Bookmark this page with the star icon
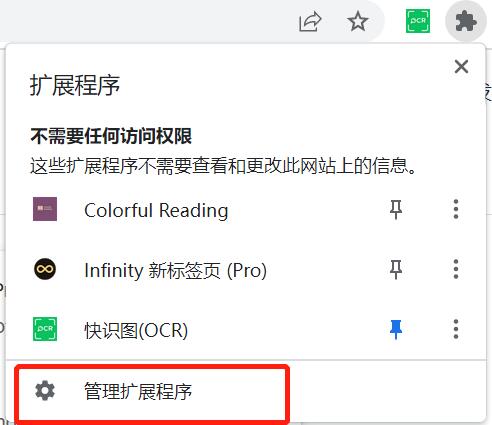Viewport: 492px width, 425px height. 358,21
